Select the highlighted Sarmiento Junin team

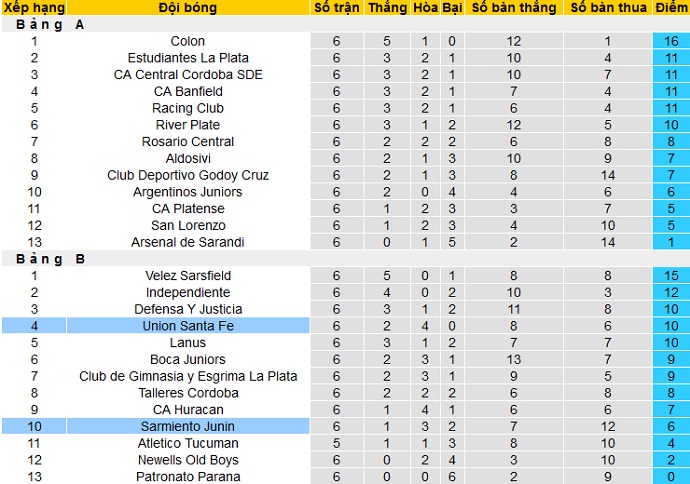coord(188,426)
